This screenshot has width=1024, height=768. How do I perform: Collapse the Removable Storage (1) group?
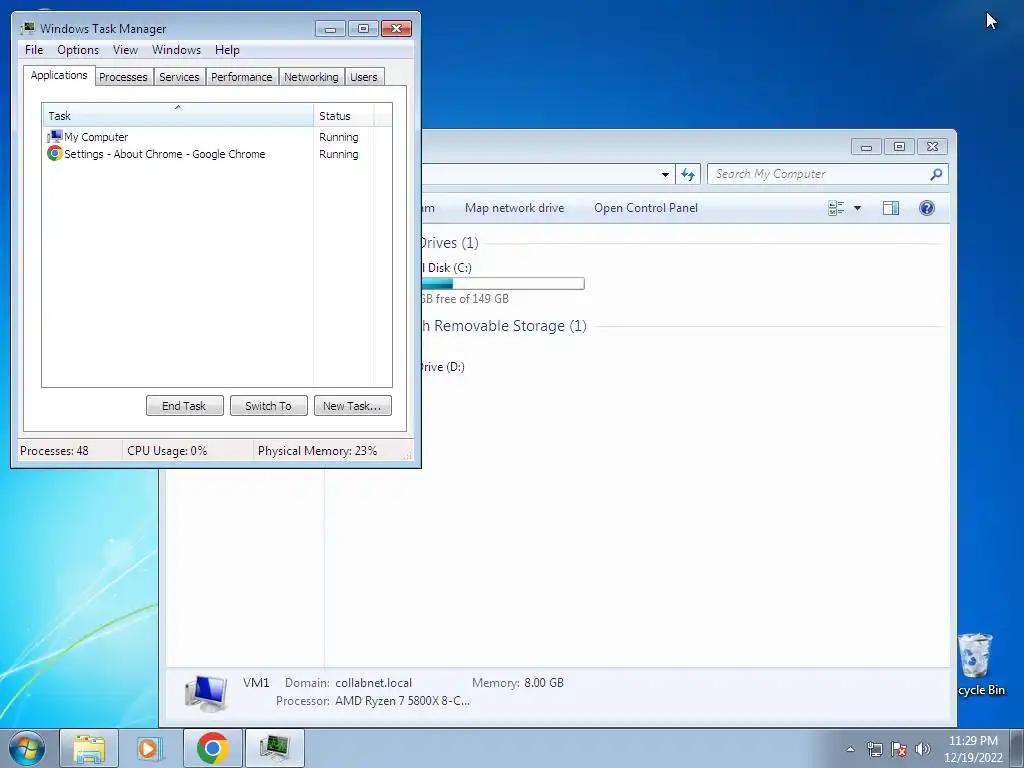[504, 326]
